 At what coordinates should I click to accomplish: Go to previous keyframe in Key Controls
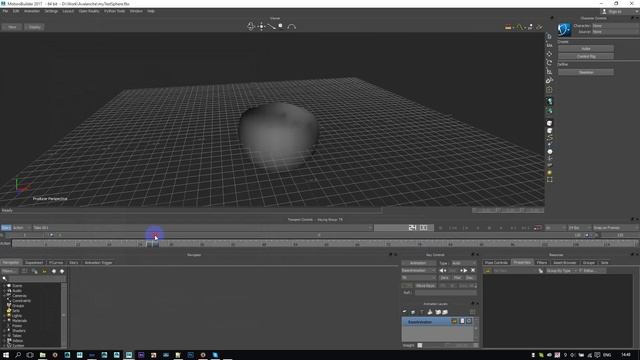(442, 270)
